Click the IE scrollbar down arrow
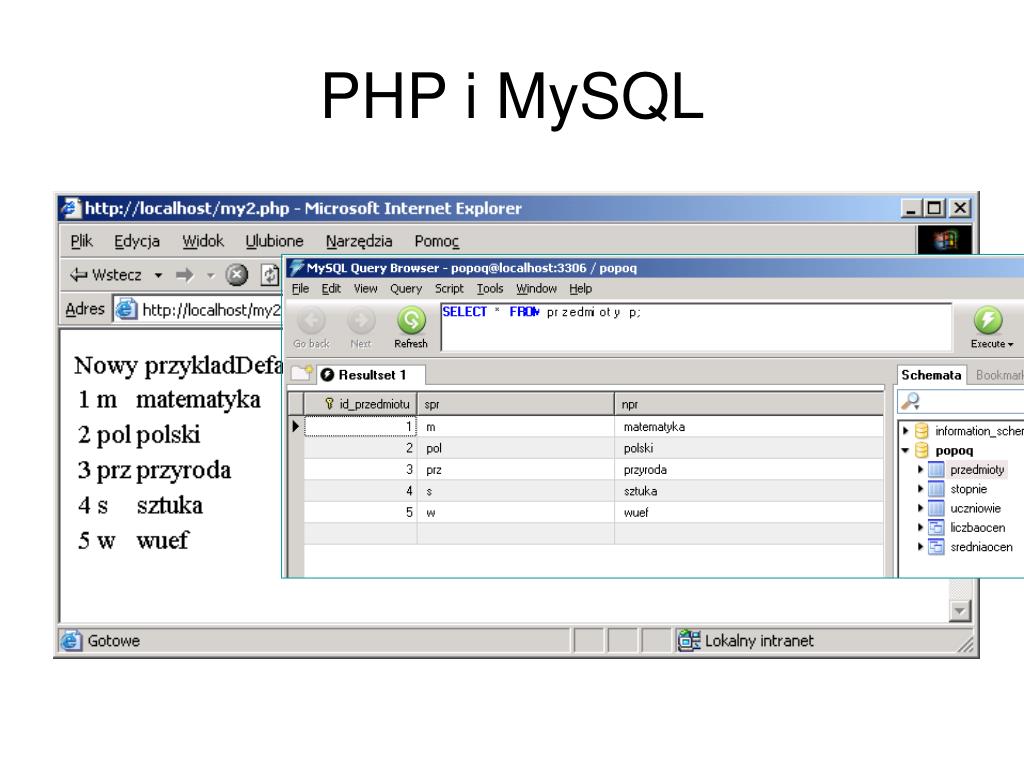 coord(960,611)
